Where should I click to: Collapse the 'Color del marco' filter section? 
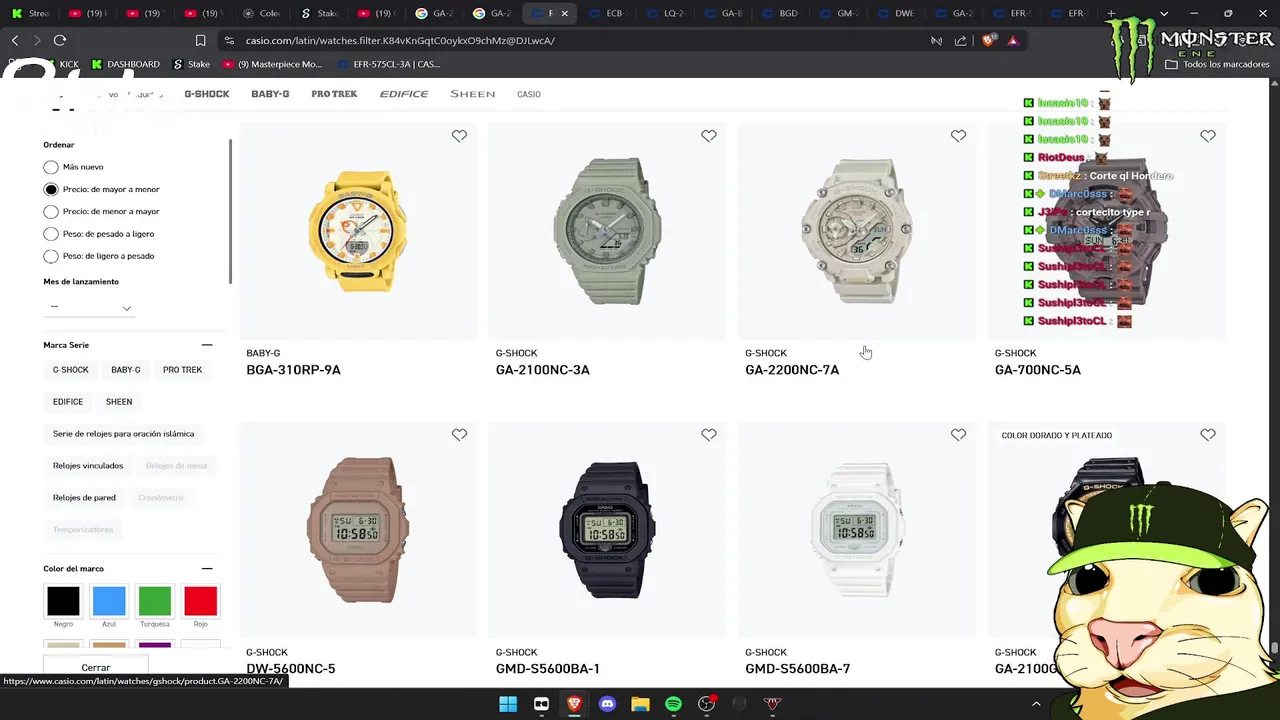[x=207, y=569]
